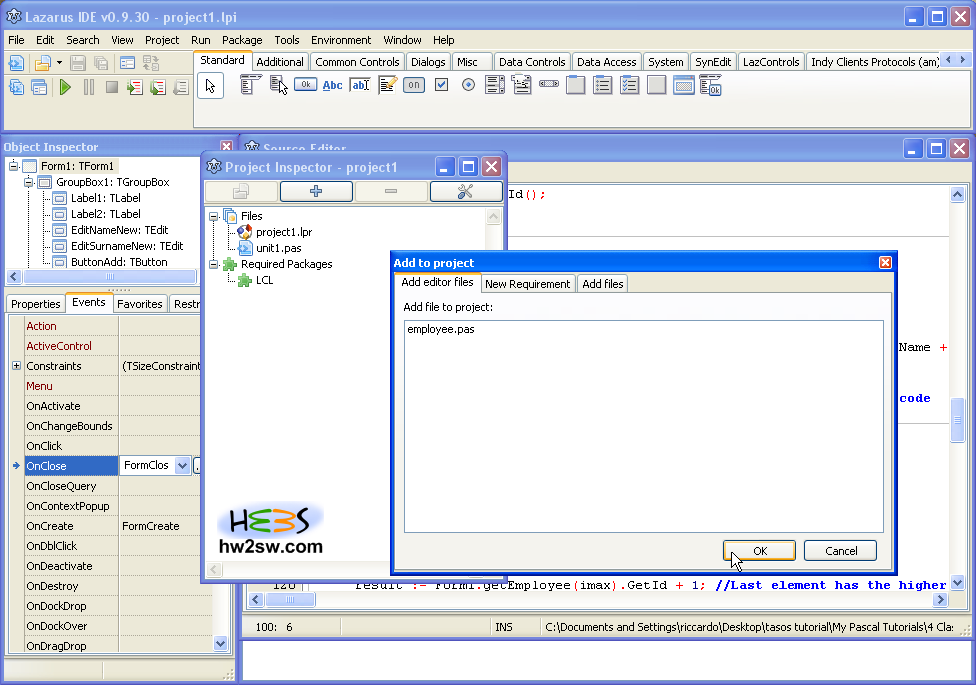Open the dropdown arrow next to Open icon
Viewport: 976px width, 685px height.
tap(59, 63)
